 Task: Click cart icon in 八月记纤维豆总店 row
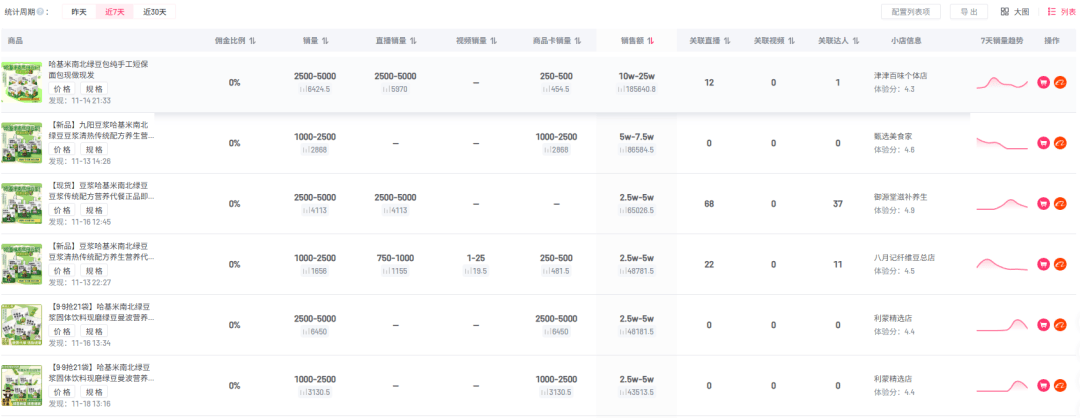1044,265
